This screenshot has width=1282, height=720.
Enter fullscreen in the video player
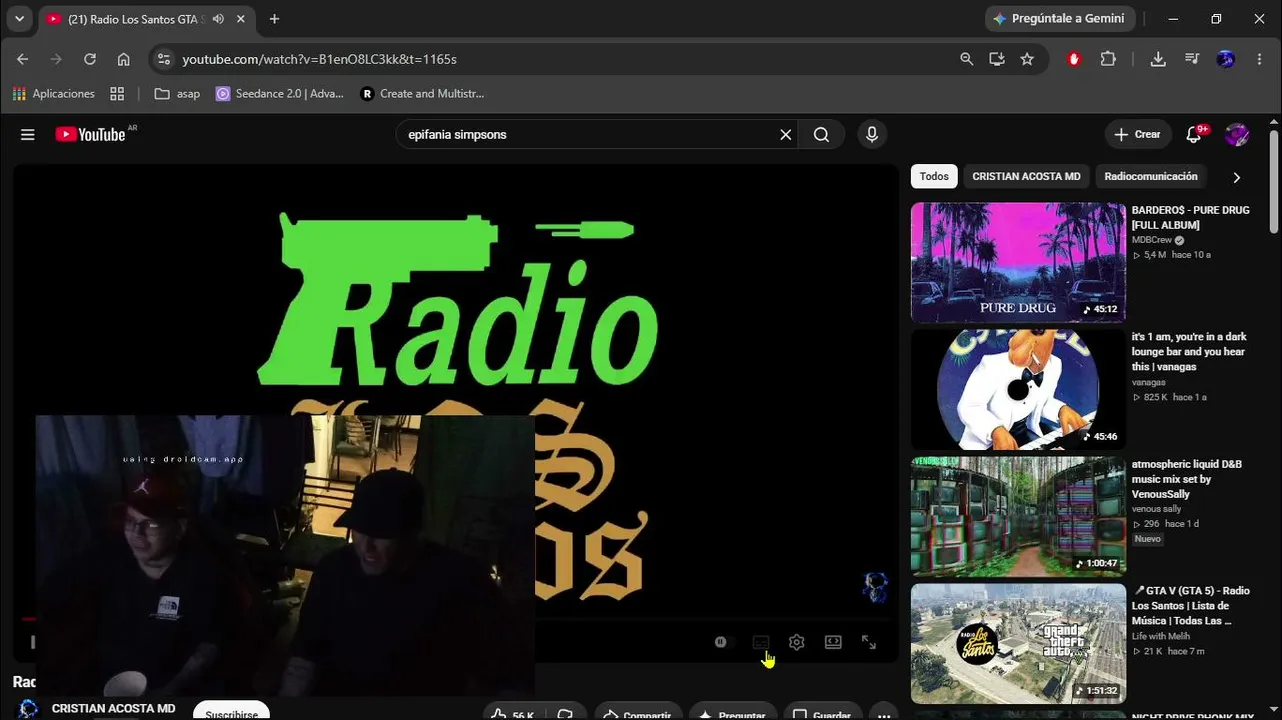point(869,642)
